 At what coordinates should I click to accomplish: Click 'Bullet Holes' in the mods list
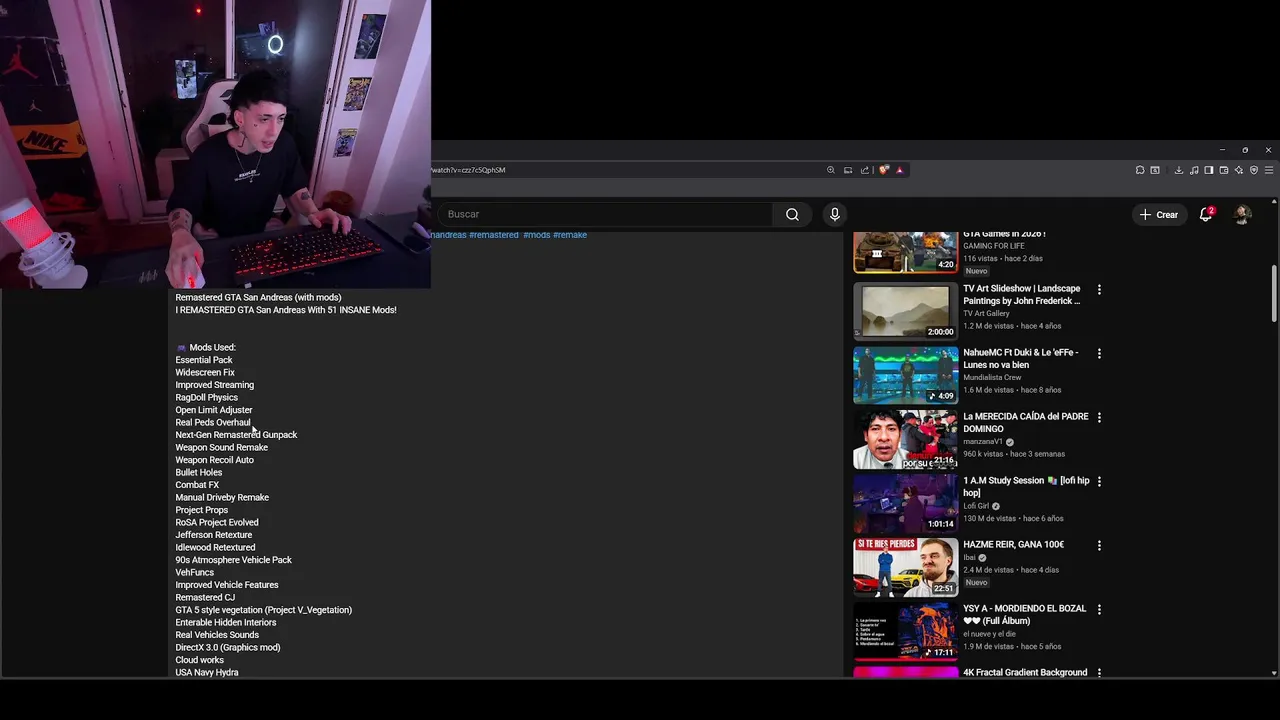[199, 472]
